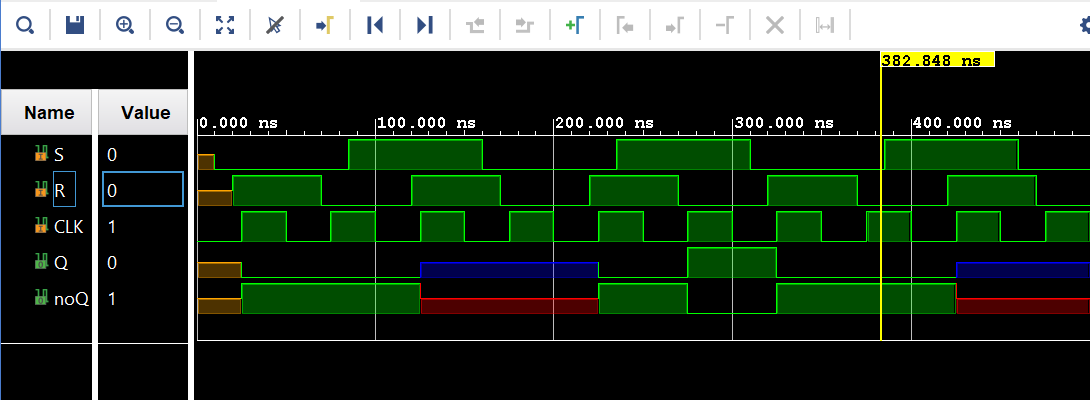Image resolution: width=1090 pixels, height=400 pixels.
Task: Click the value of S signal
Action: click(x=112, y=154)
